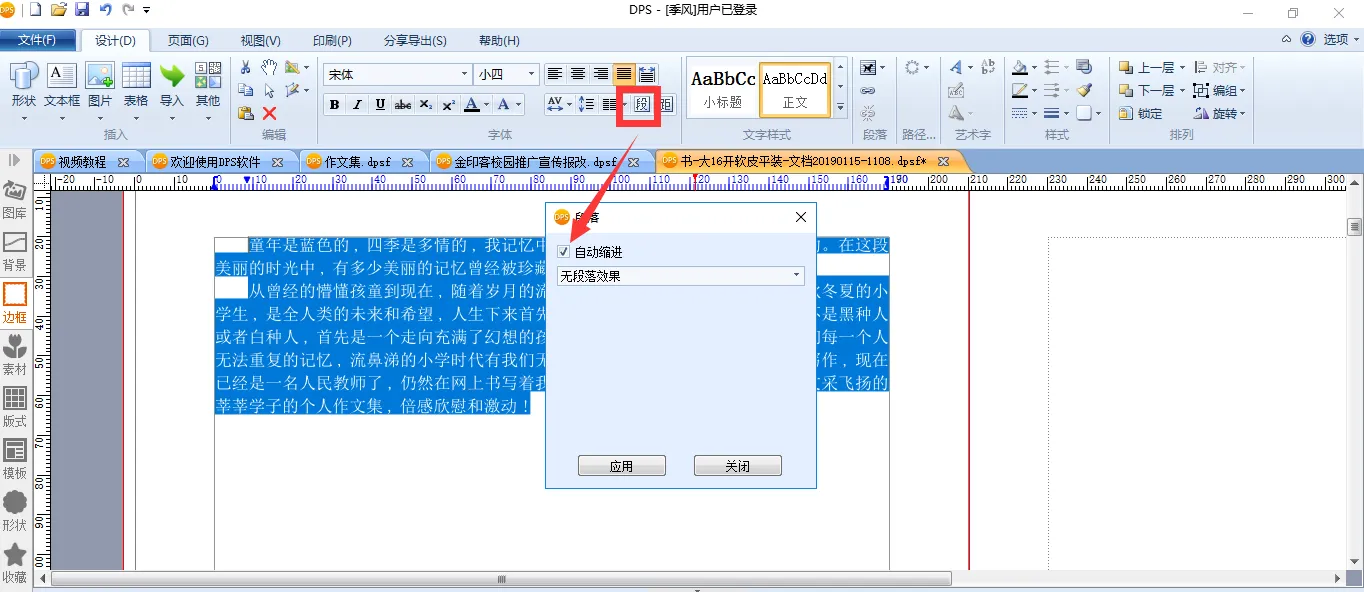Switch to the 作文集.dpsf document tab

coord(359,161)
